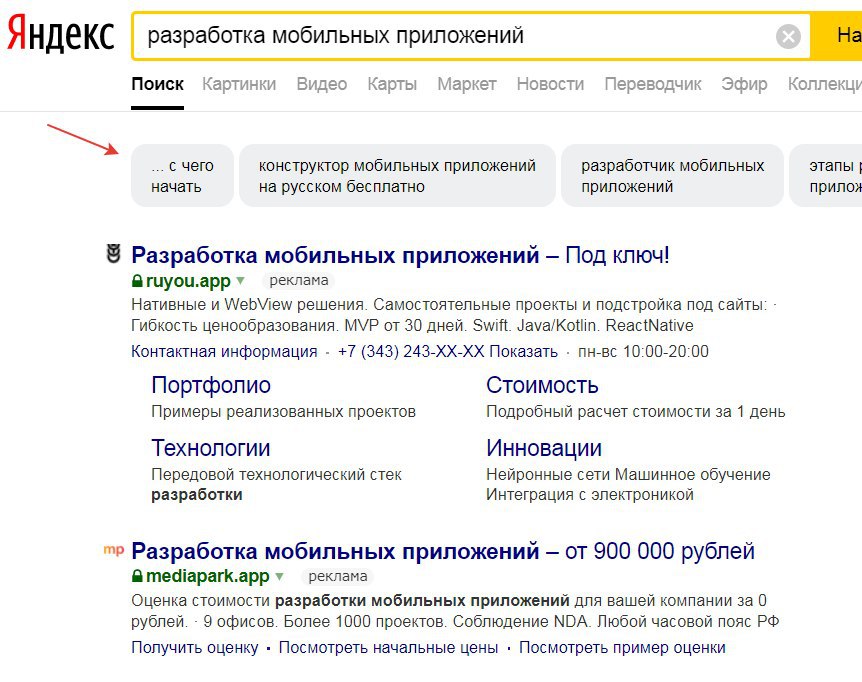The image size is (862, 682).
Task: Open the Переводчик tab
Action: pos(653,84)
